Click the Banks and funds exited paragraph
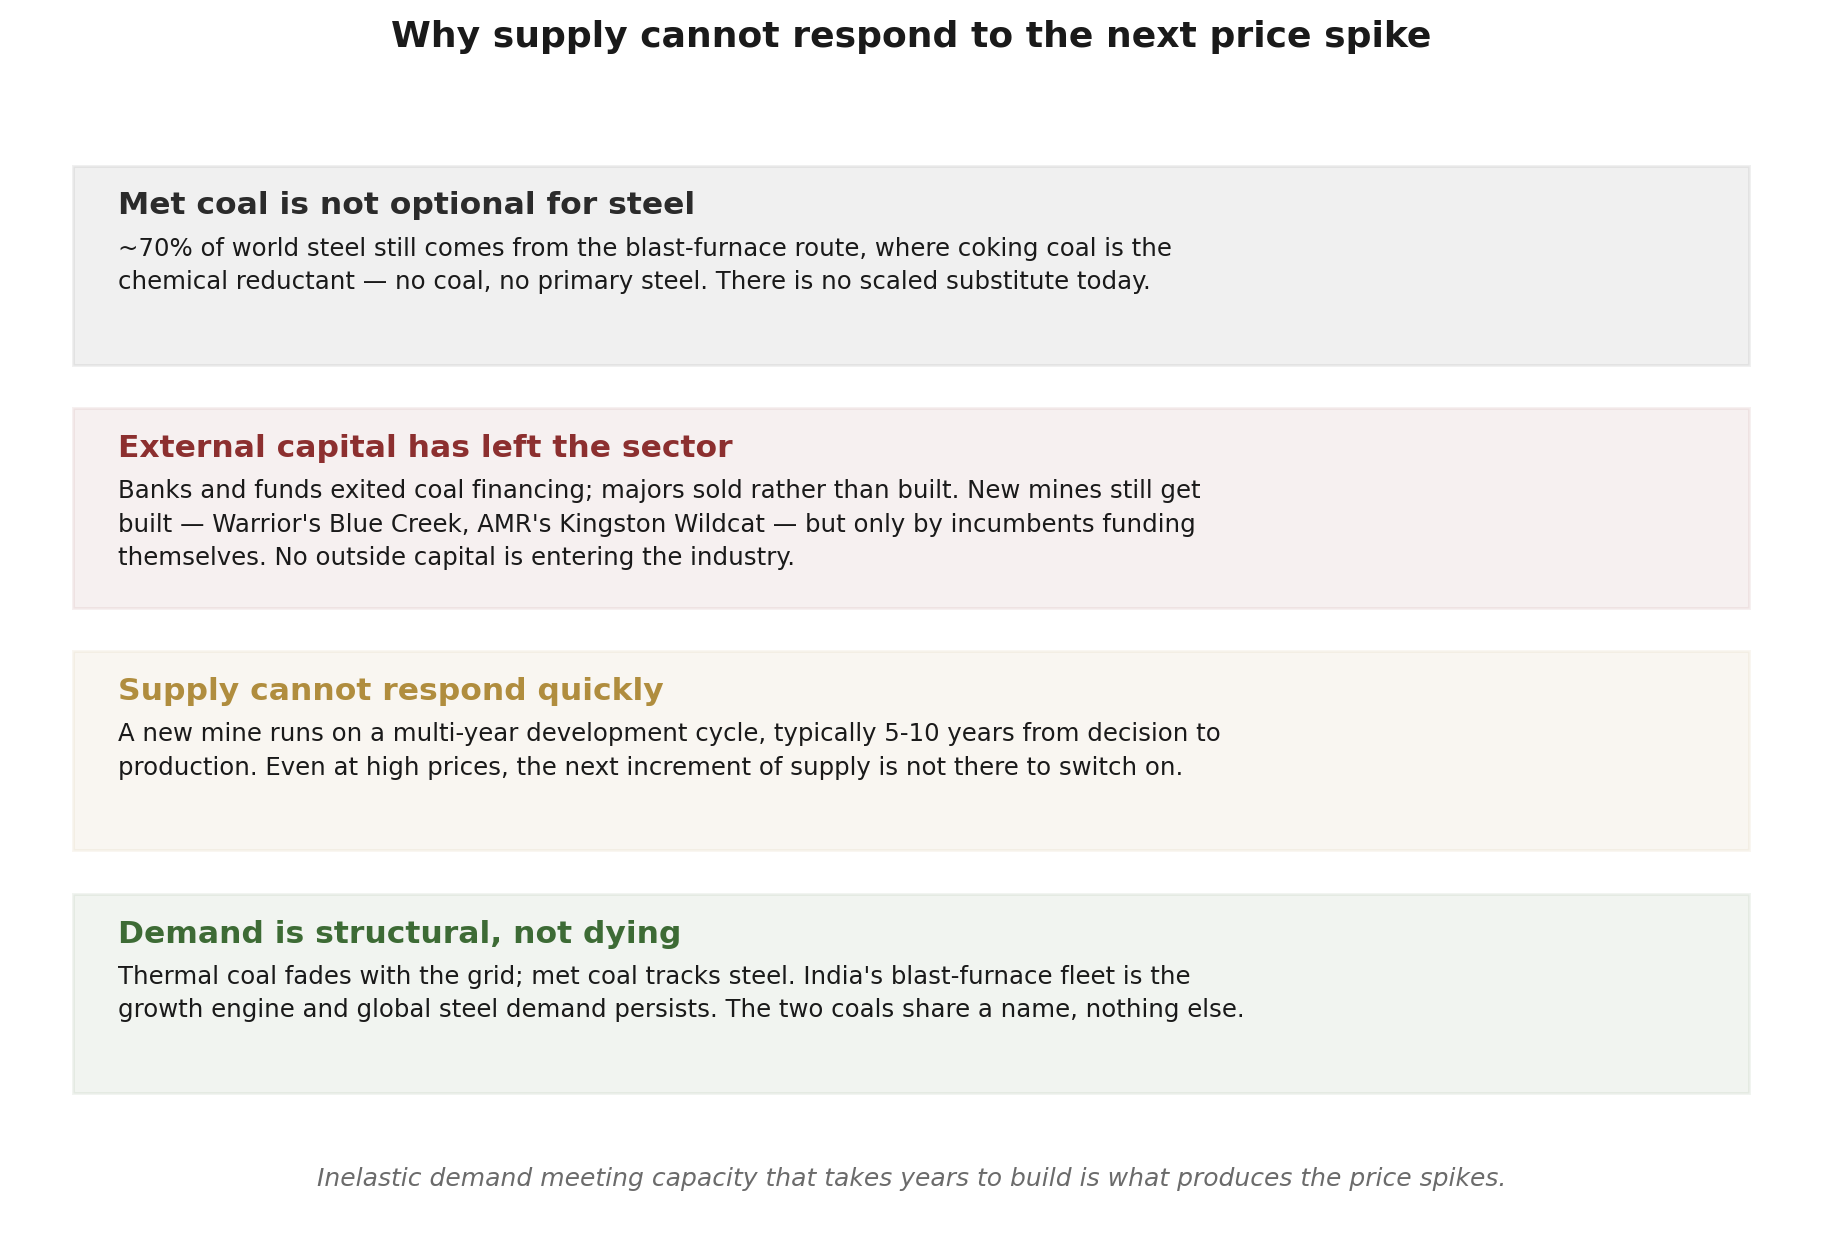1822x1234 pixels. point(659,524)
